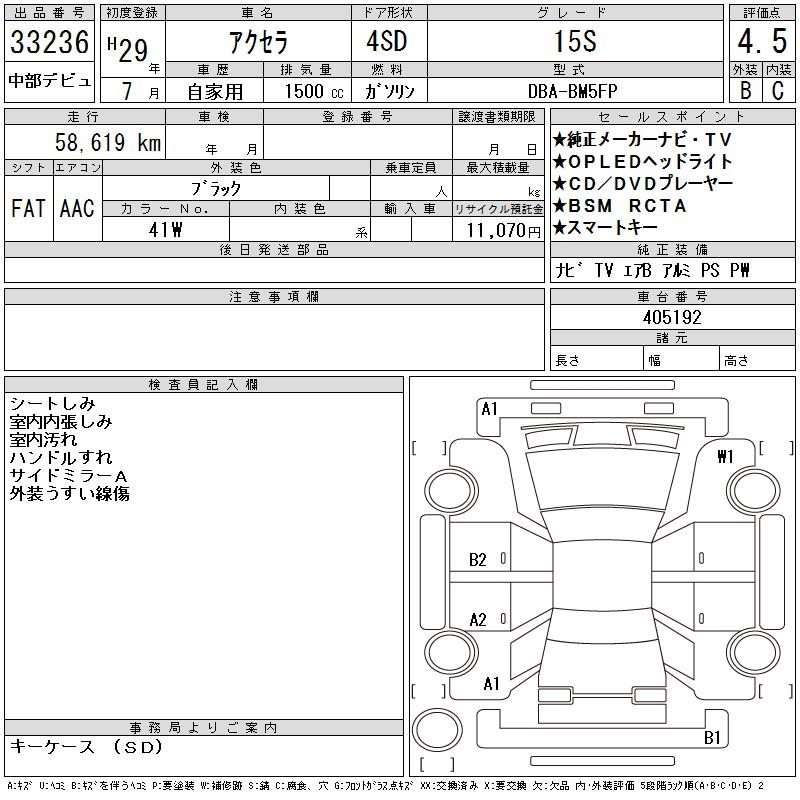Select inspector note サイドミラーA
The width and height of the screenshot is (800, 800).
pyautogui.click(x=68, y=476)
